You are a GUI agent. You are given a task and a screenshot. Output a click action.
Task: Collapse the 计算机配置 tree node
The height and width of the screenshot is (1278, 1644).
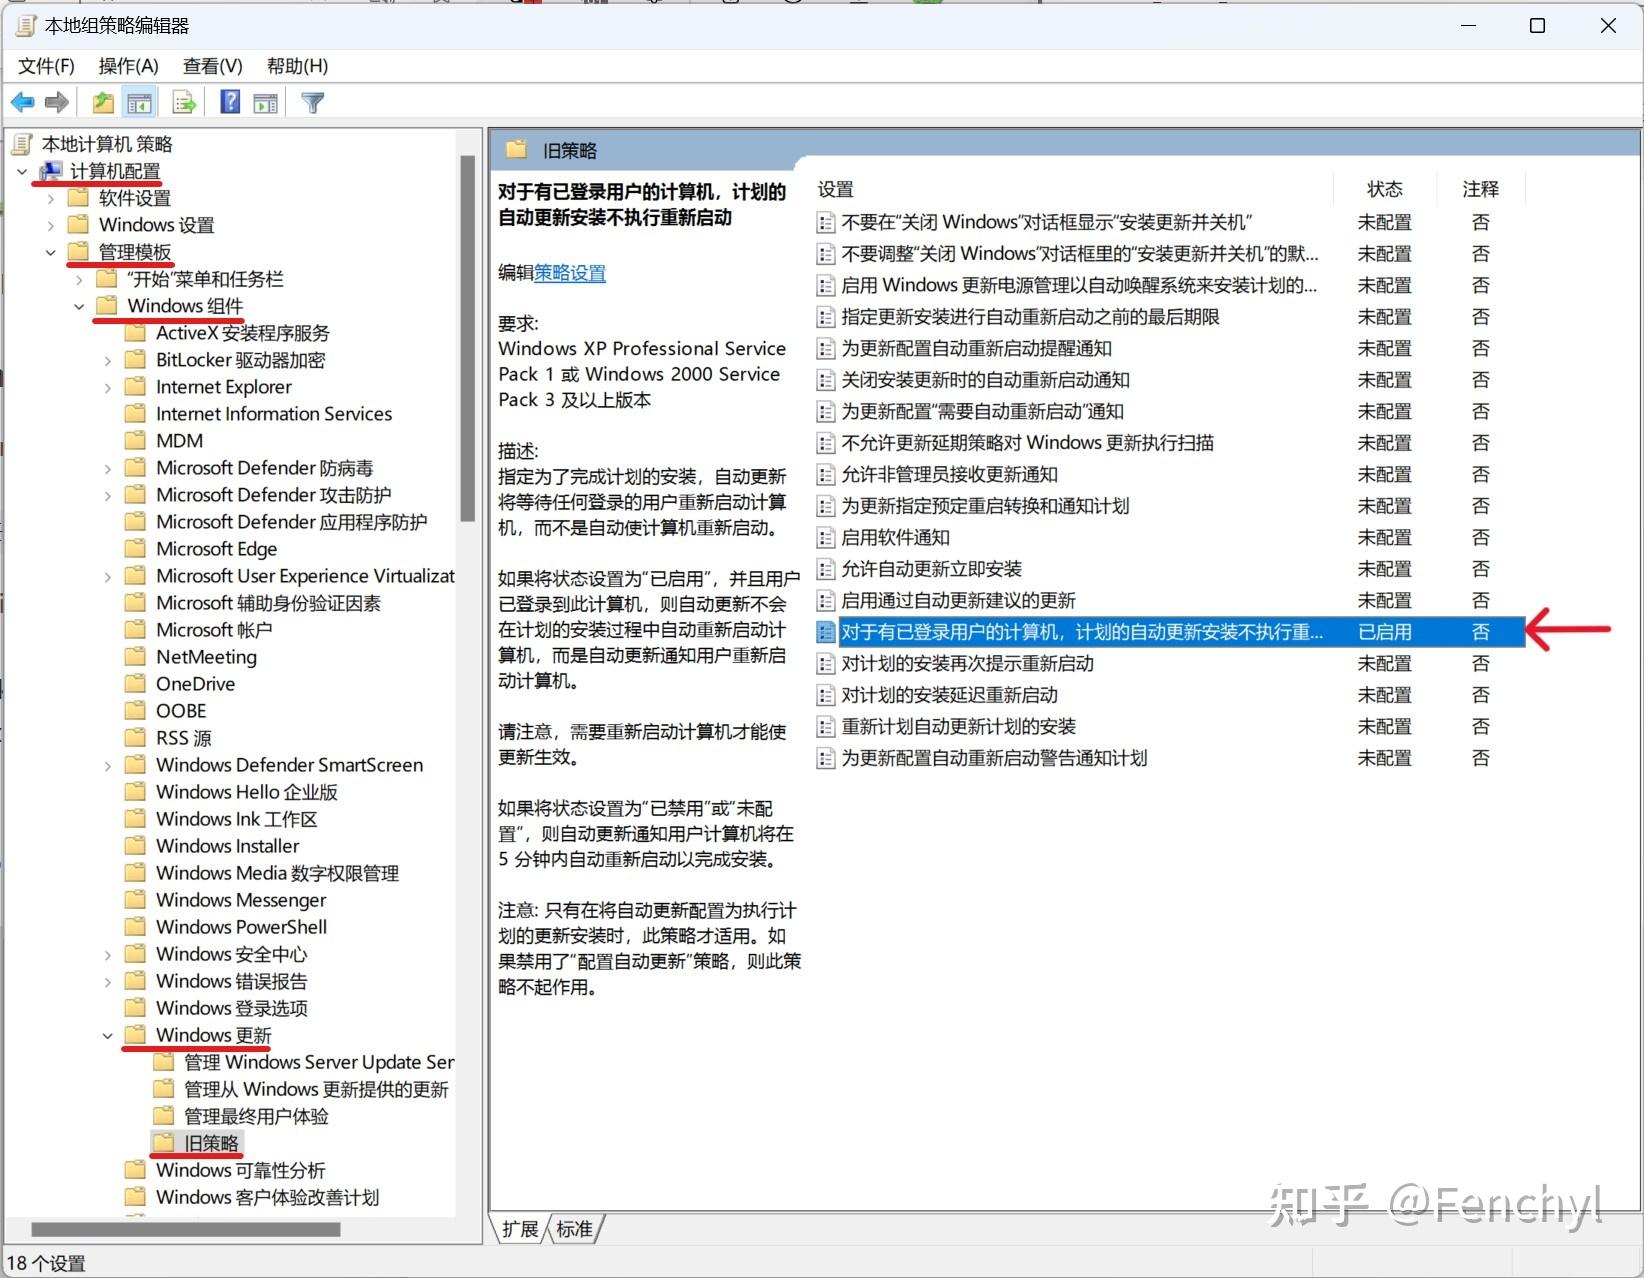coord(22,171)
